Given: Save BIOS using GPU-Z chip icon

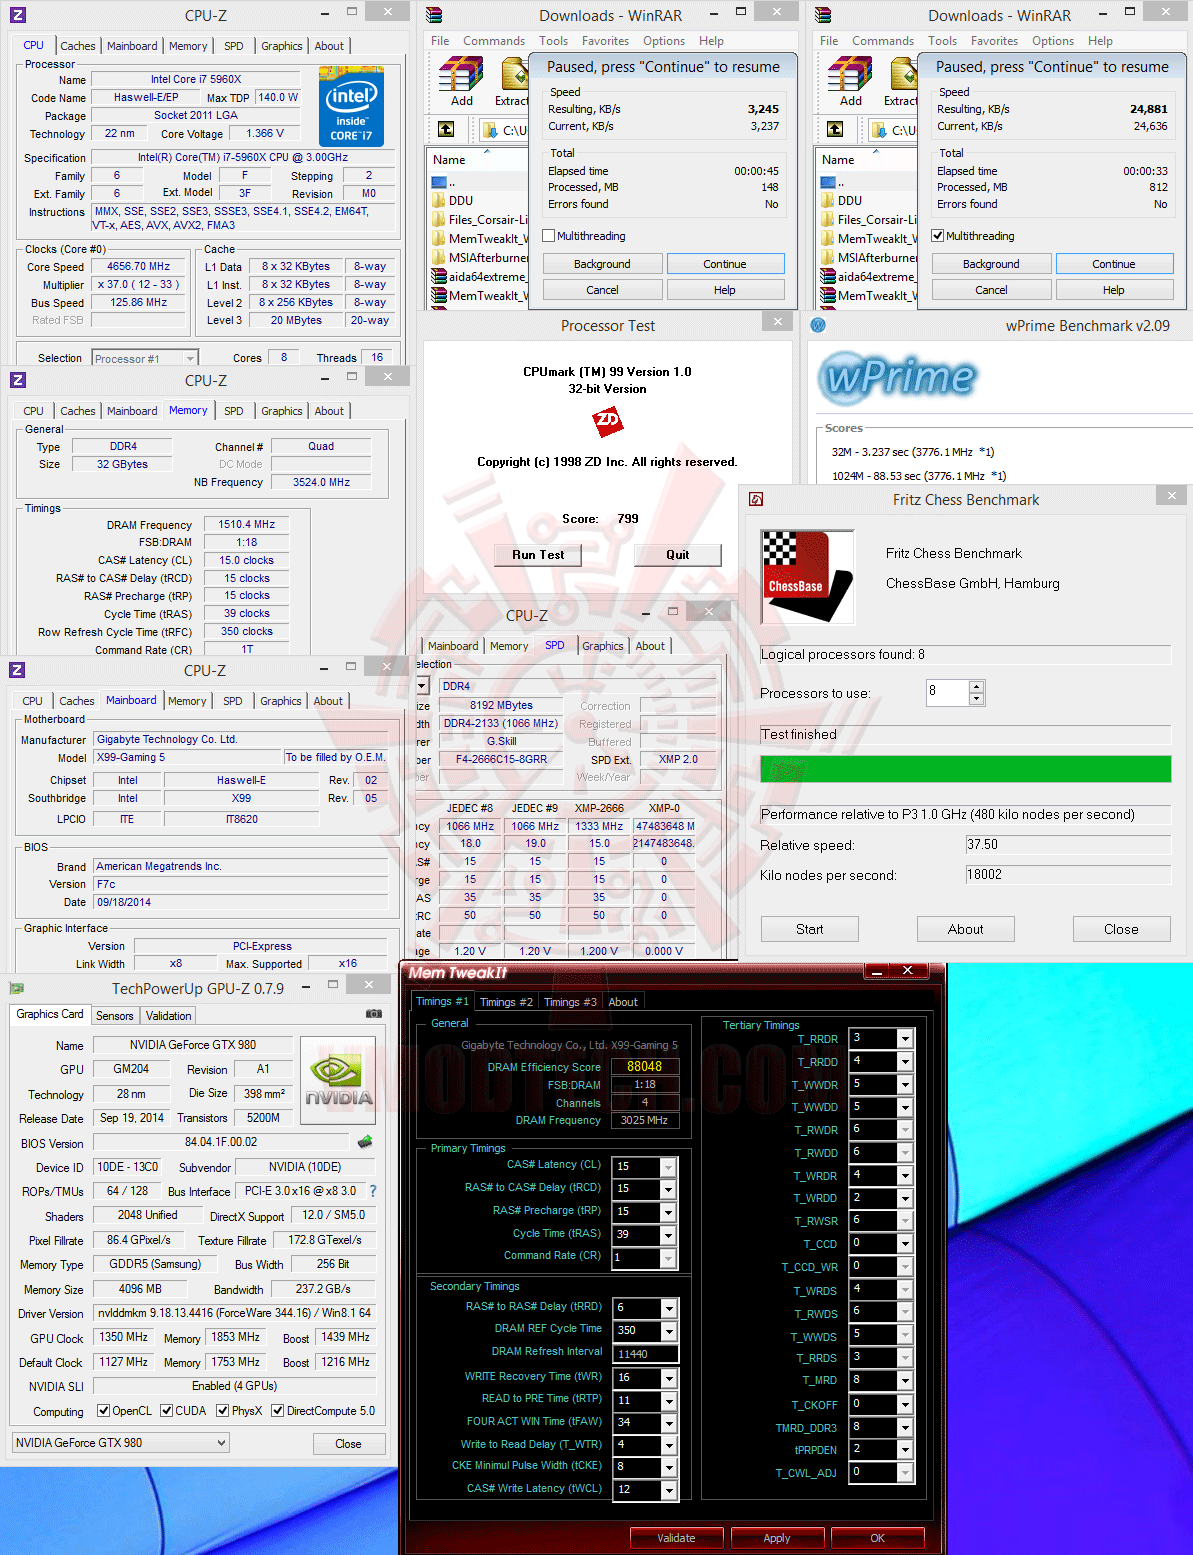Looking at the screenshot, I should tap(365, 1142).
